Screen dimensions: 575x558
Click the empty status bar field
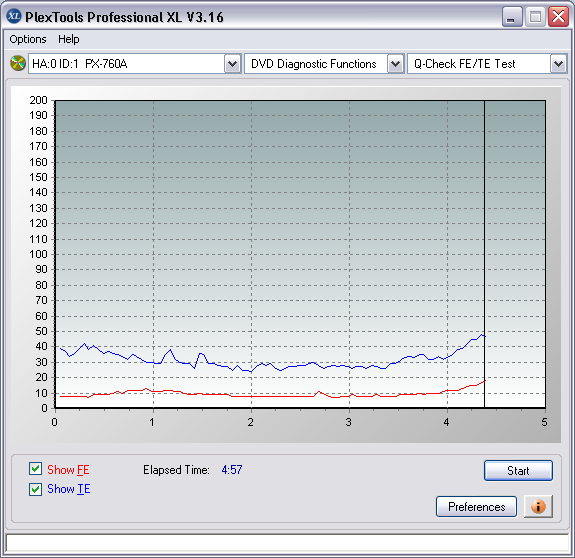pyautogui.click(x=287, y=543)
